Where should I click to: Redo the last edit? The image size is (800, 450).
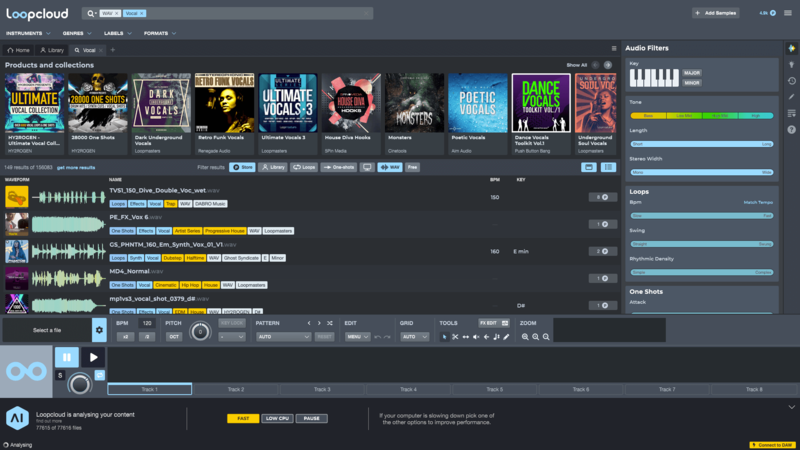[x=387, y=337]
